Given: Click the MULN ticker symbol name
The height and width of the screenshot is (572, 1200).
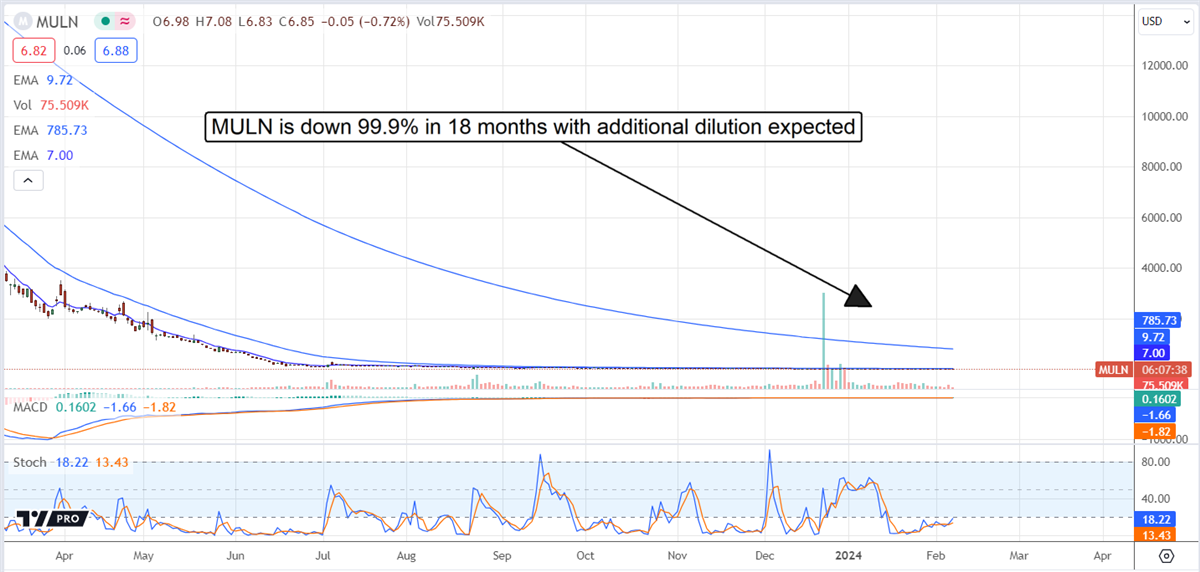Looking at the screenshot, I should click(59, 21).
